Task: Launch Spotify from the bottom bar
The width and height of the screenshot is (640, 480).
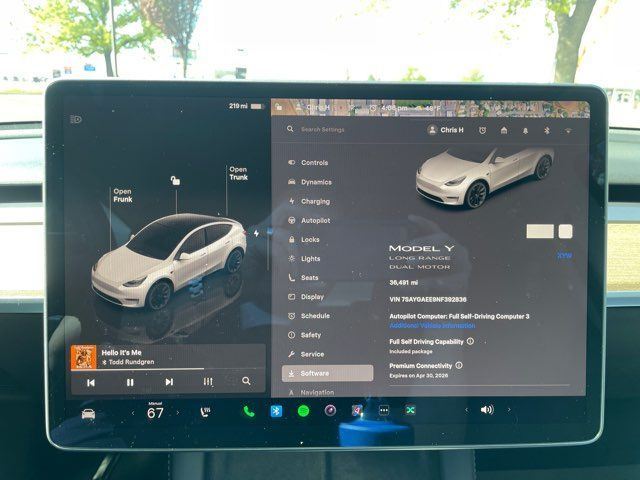Action: click(x=303, y=411)
